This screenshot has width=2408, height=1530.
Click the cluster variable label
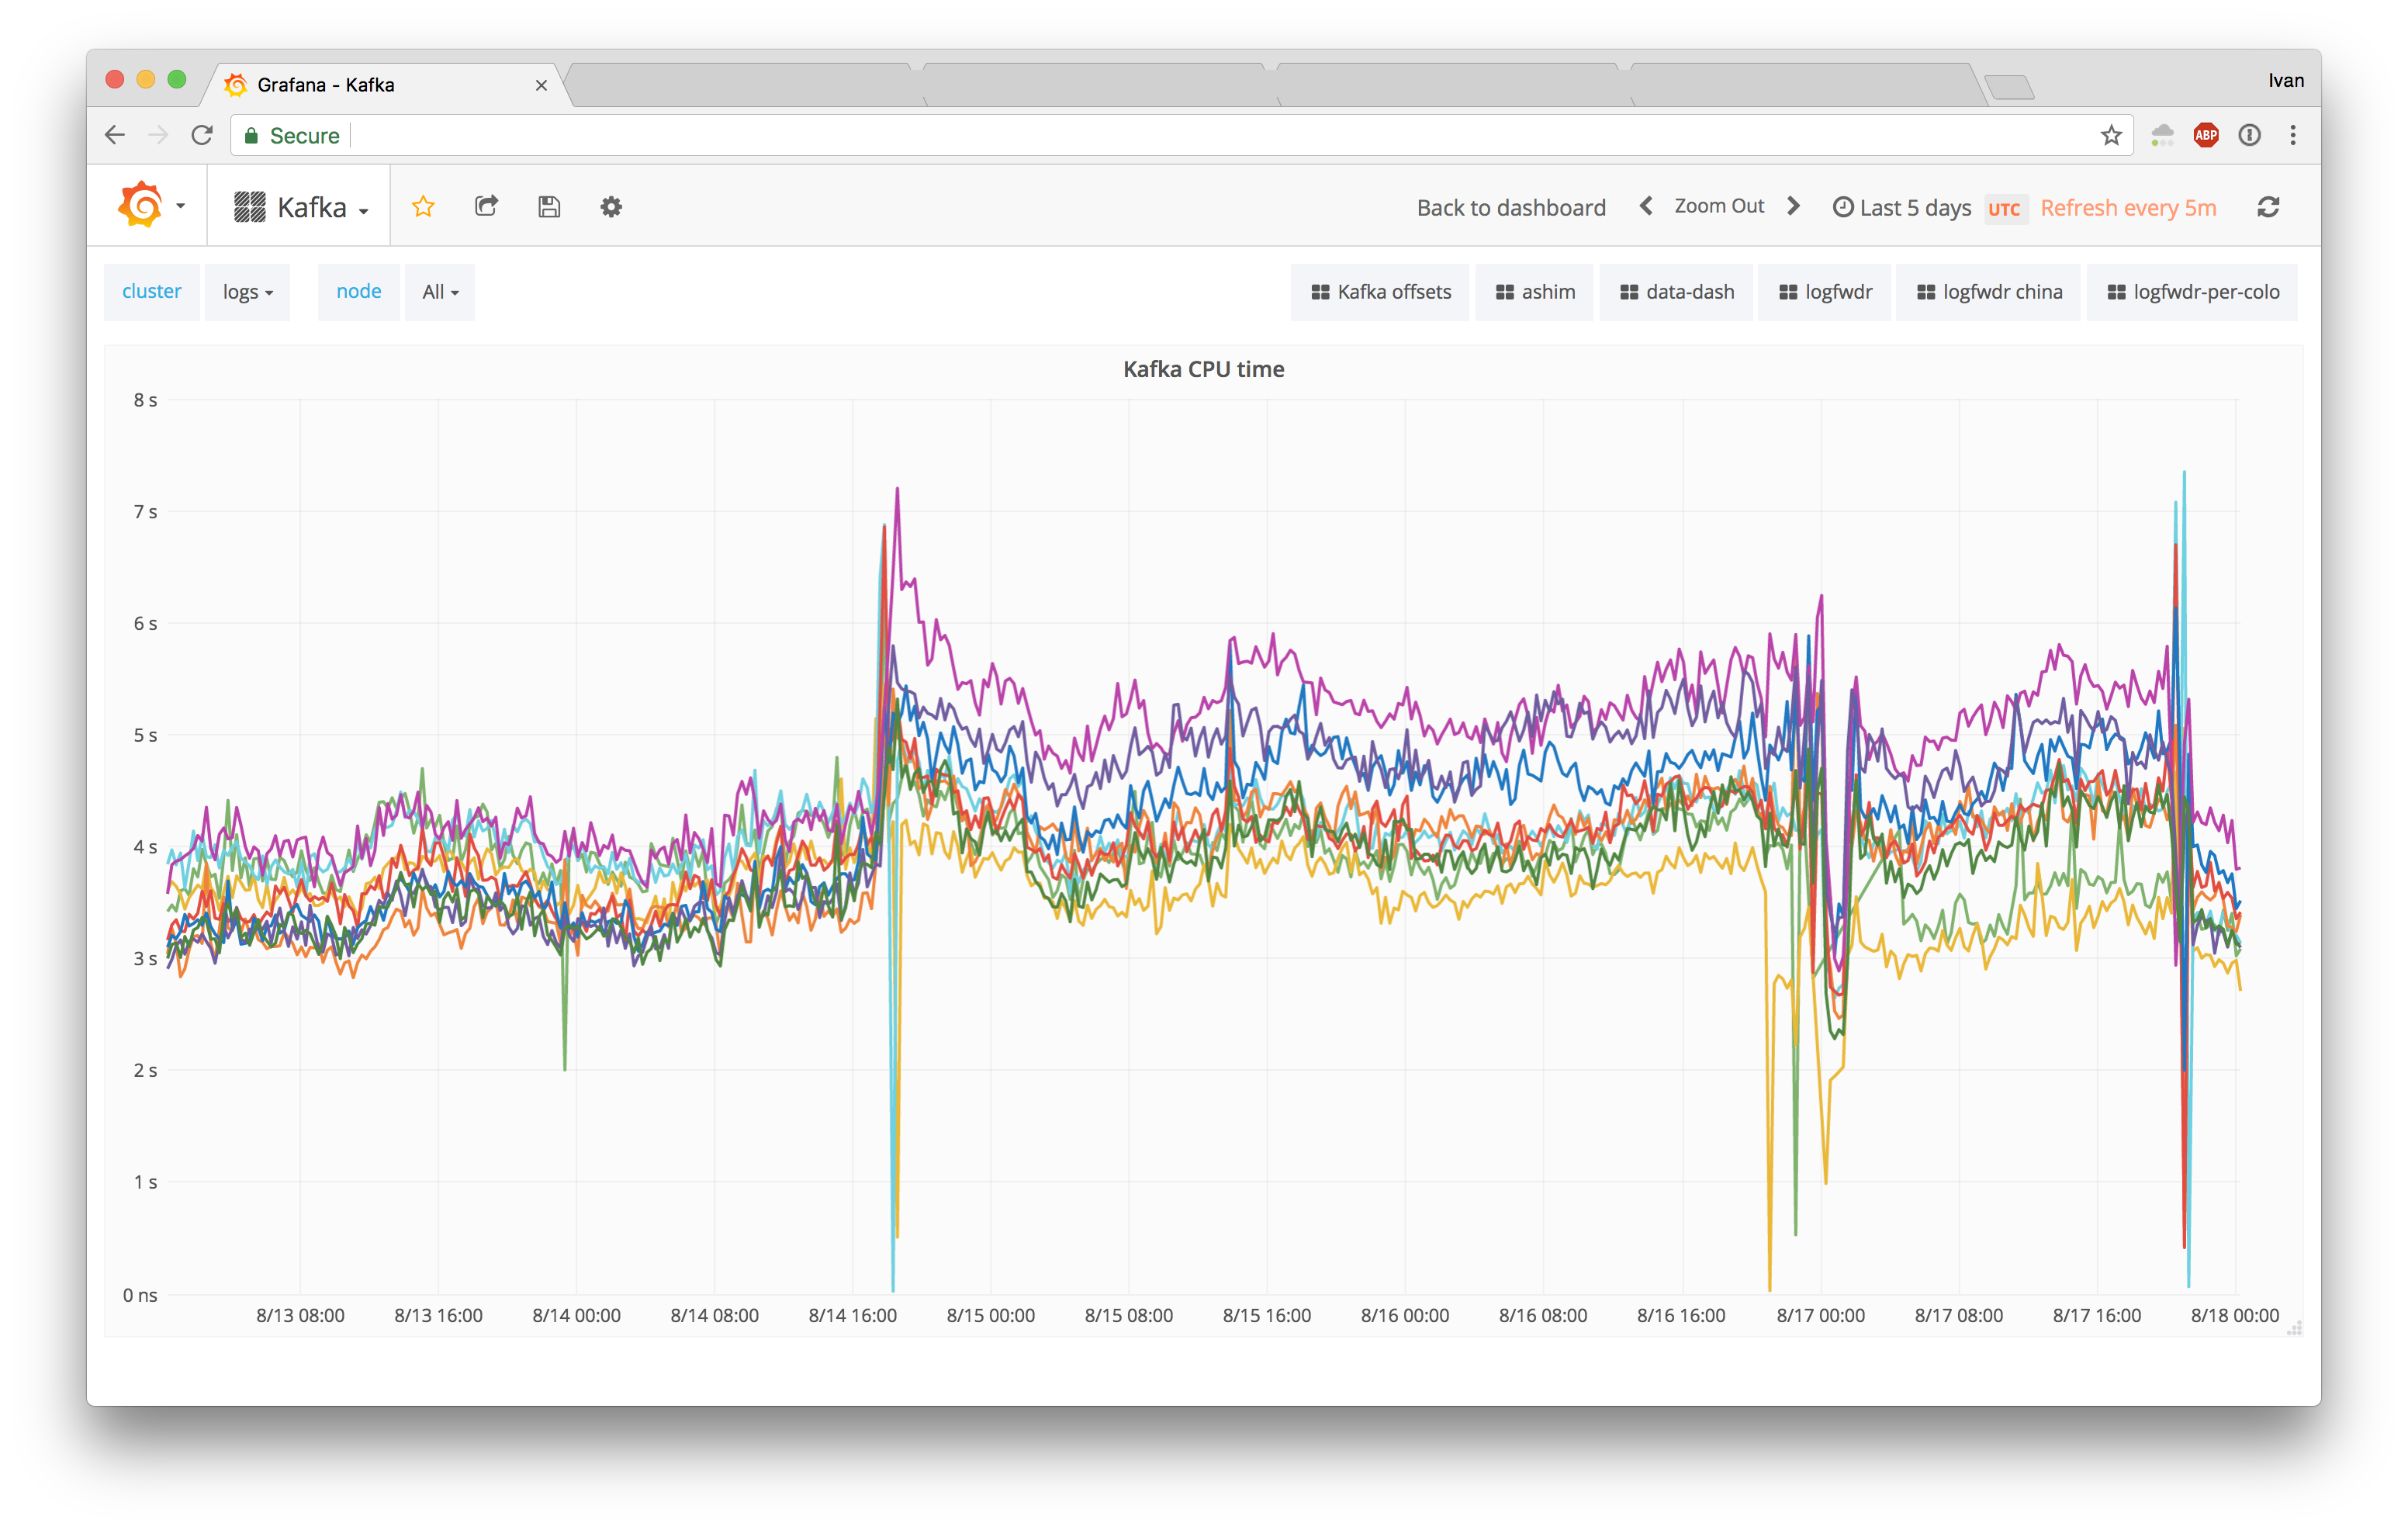(x=151, y=292)
